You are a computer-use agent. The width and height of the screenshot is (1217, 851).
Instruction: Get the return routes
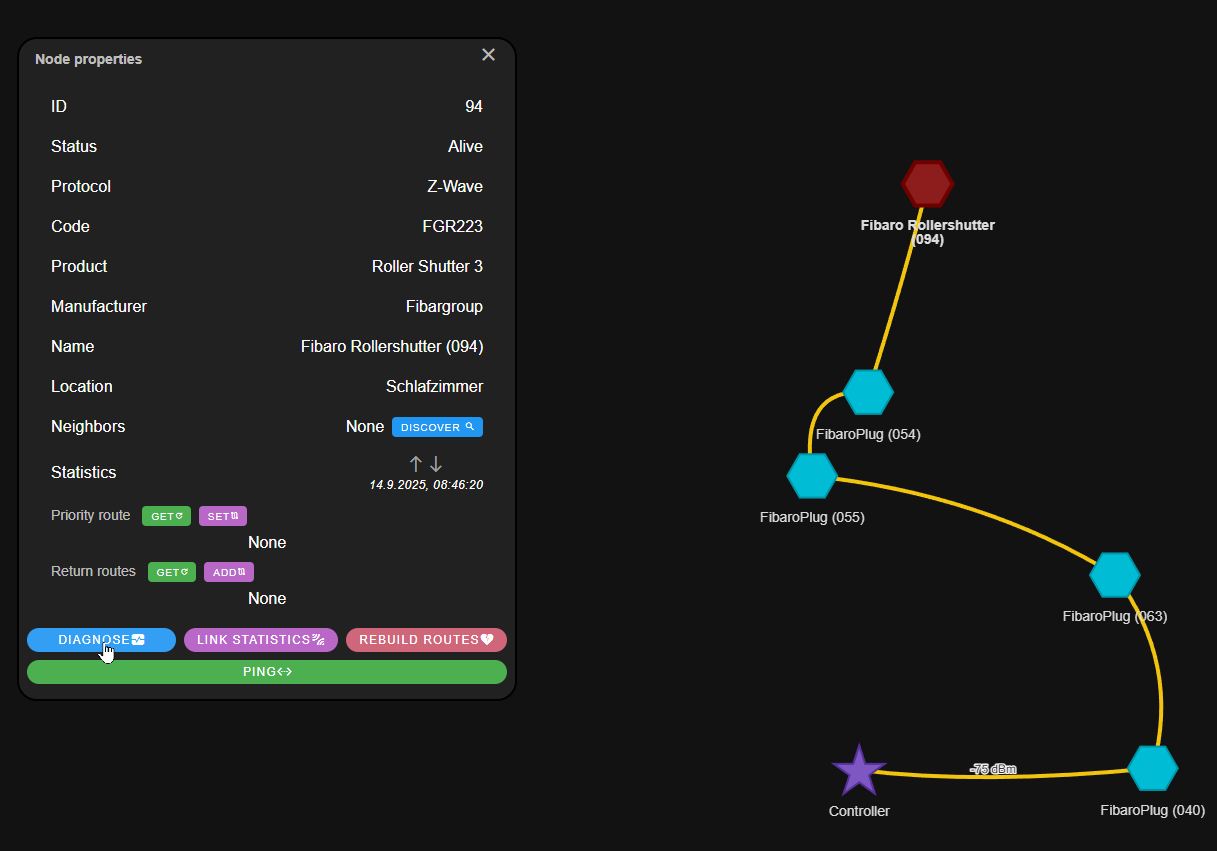pyautogui.click(x=172, y=572)
